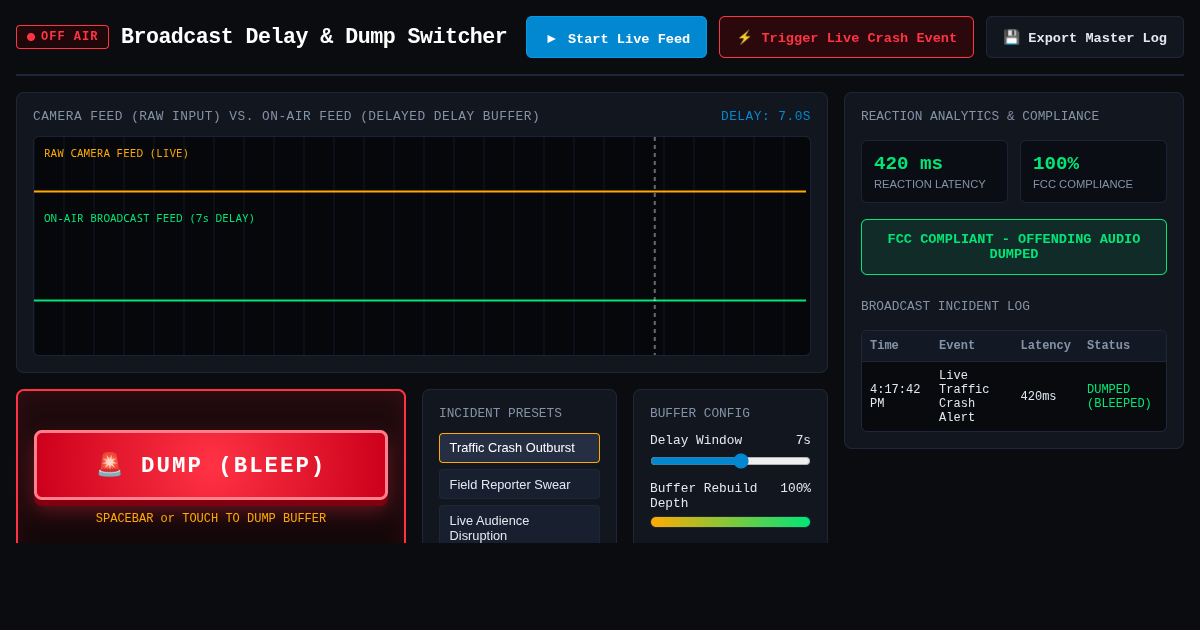
Task: Click the RAW CAMERA FEED (LIVE) label
Action: (x=116, y=154)
